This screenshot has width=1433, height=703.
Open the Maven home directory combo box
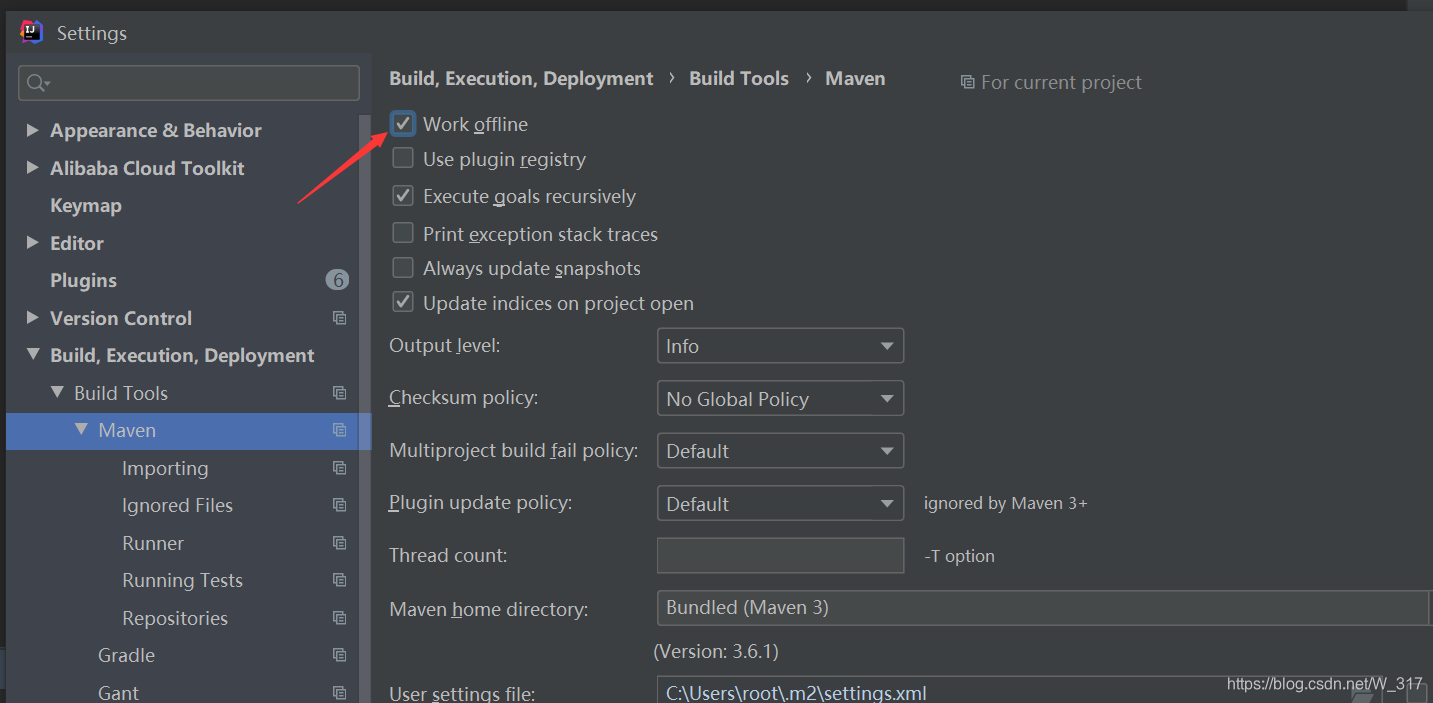coord(1044,608)
